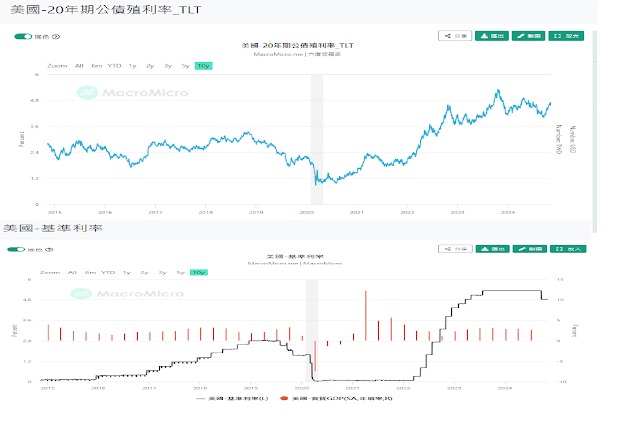This screenshot has height=432, width=640.
Task: Select 5y zoom on the TLT chart
Action: [x=185, y=65]
